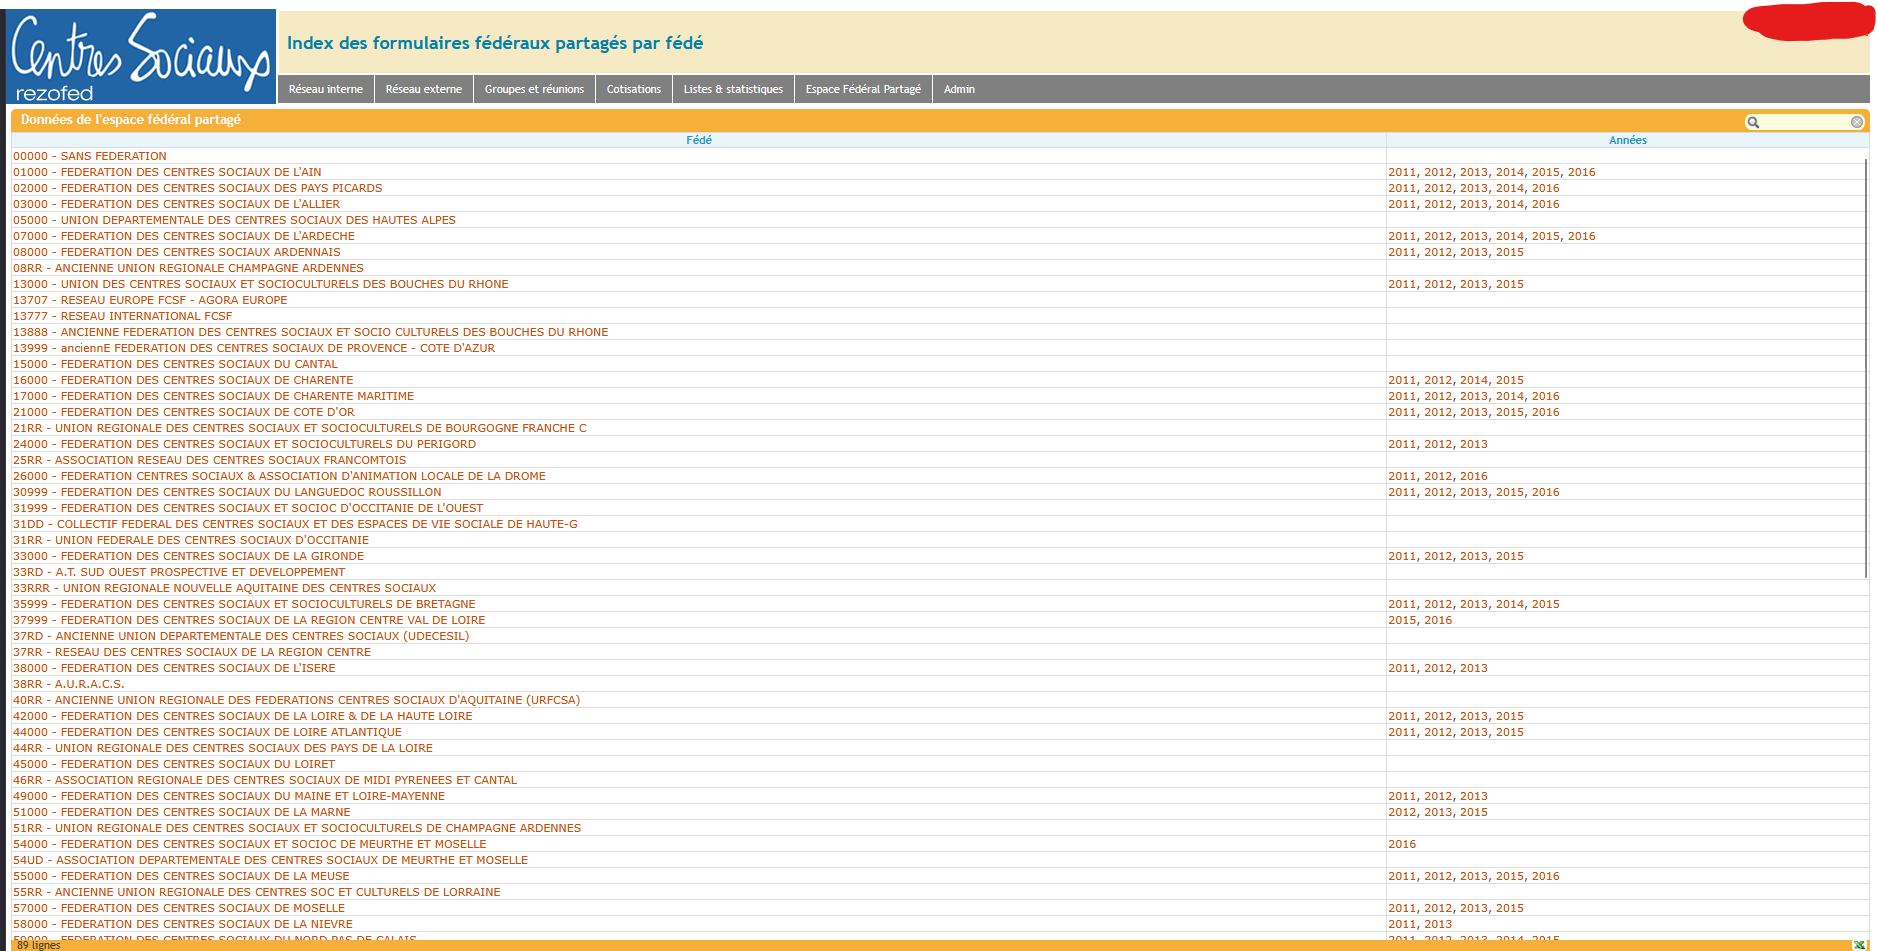1877x951 pixels.
Task: Click the Excel export icon
Action: tap(1858, 944)
